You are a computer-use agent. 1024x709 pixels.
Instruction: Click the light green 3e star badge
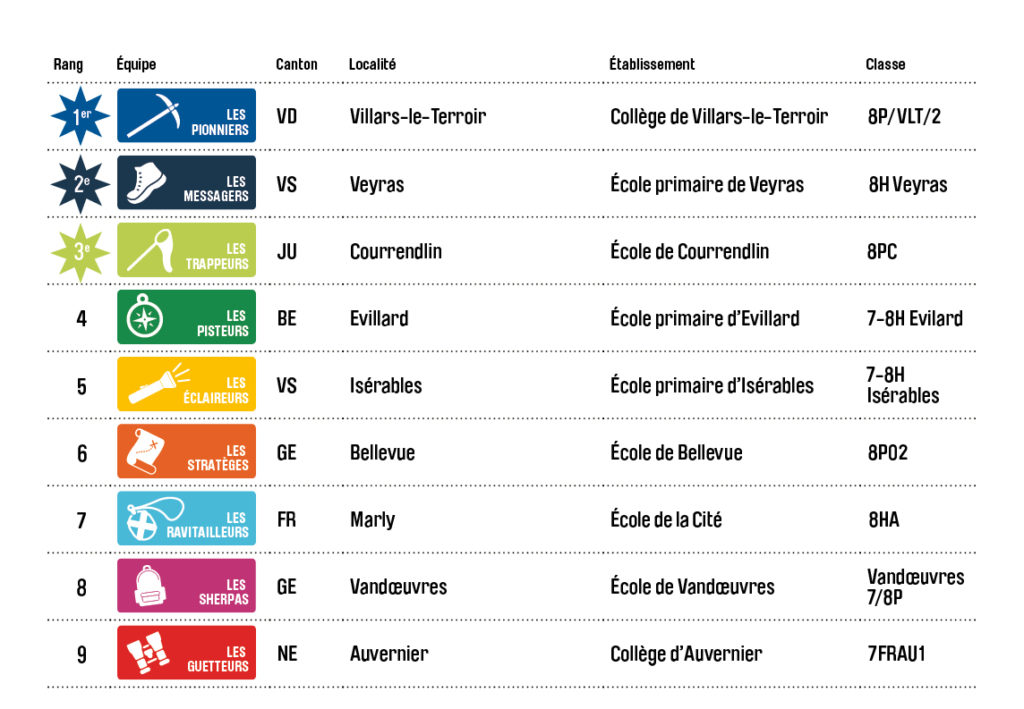point(81,251)
